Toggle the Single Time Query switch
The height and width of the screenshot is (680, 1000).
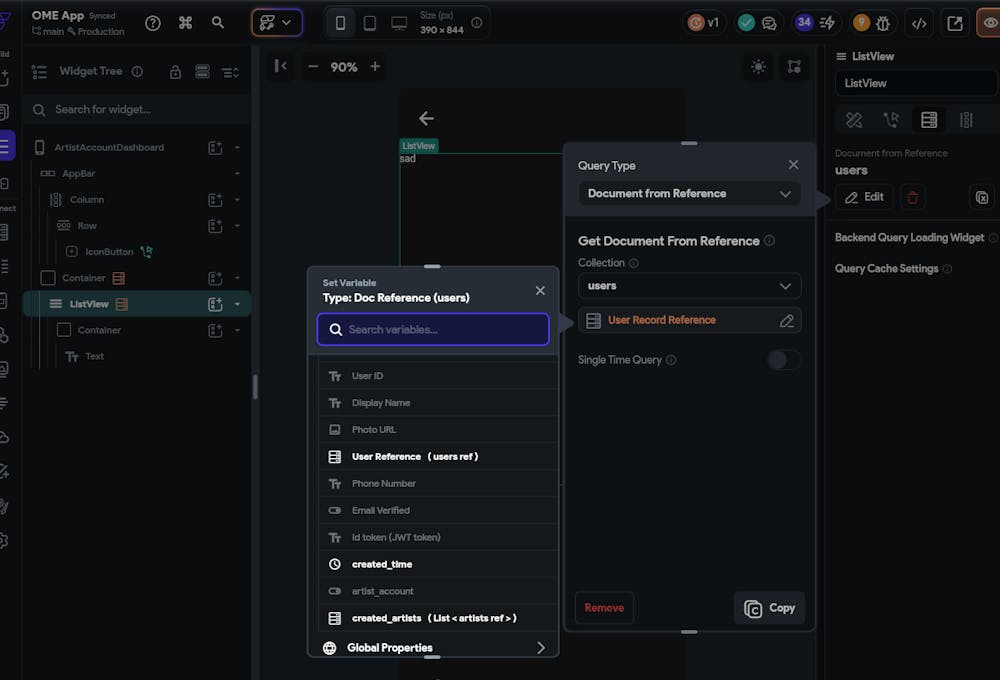(783, 360)
